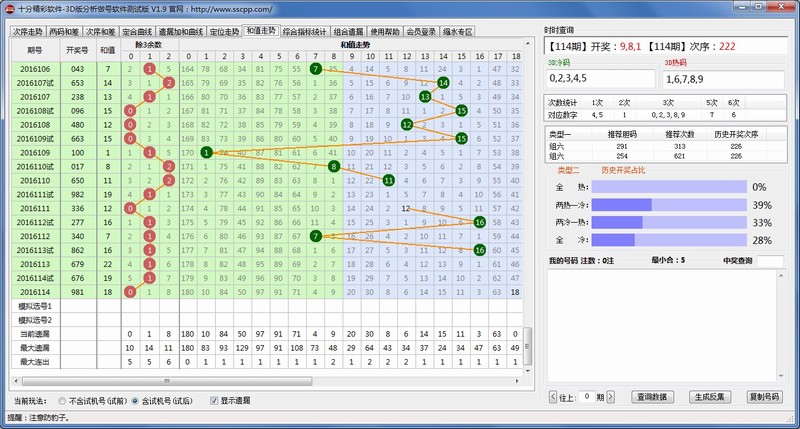The width and height of the screenshot is (800, 429).
Task: Click the green ball 14 in row 2016107试
Action: (443, 82)
